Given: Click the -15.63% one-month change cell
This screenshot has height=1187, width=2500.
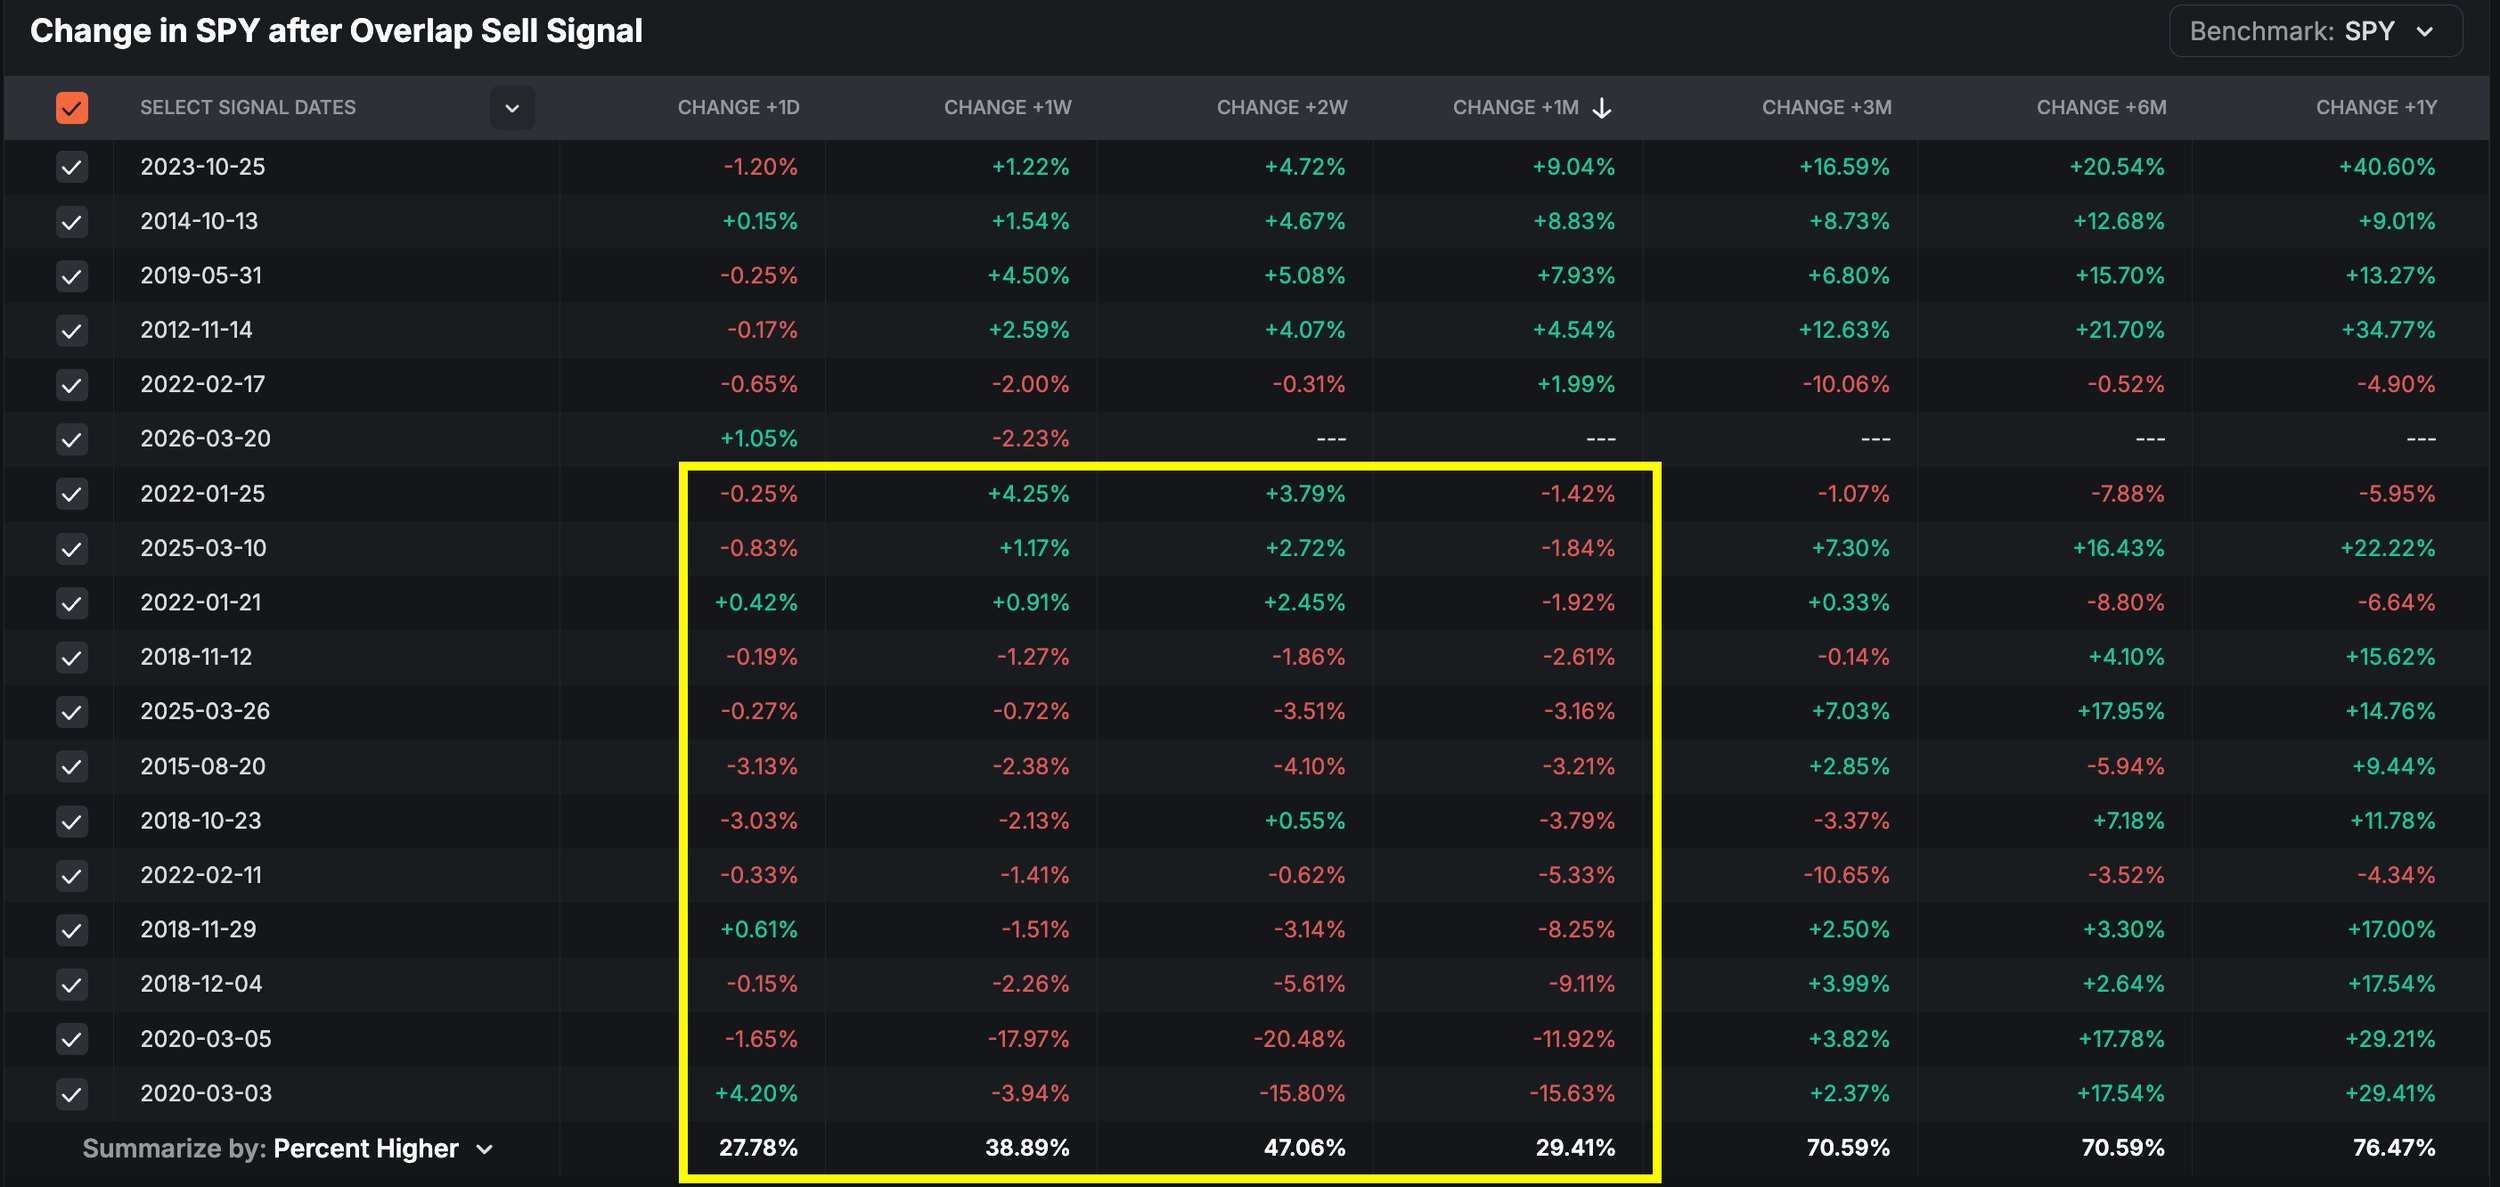Looking at the screenshot, I should pos(1571,1094).
